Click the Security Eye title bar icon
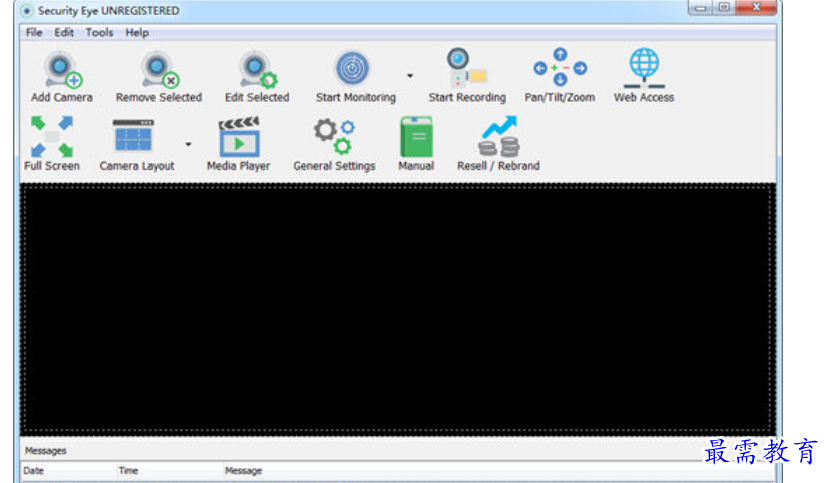Viewport: 826px width, 483px height. 26,11
